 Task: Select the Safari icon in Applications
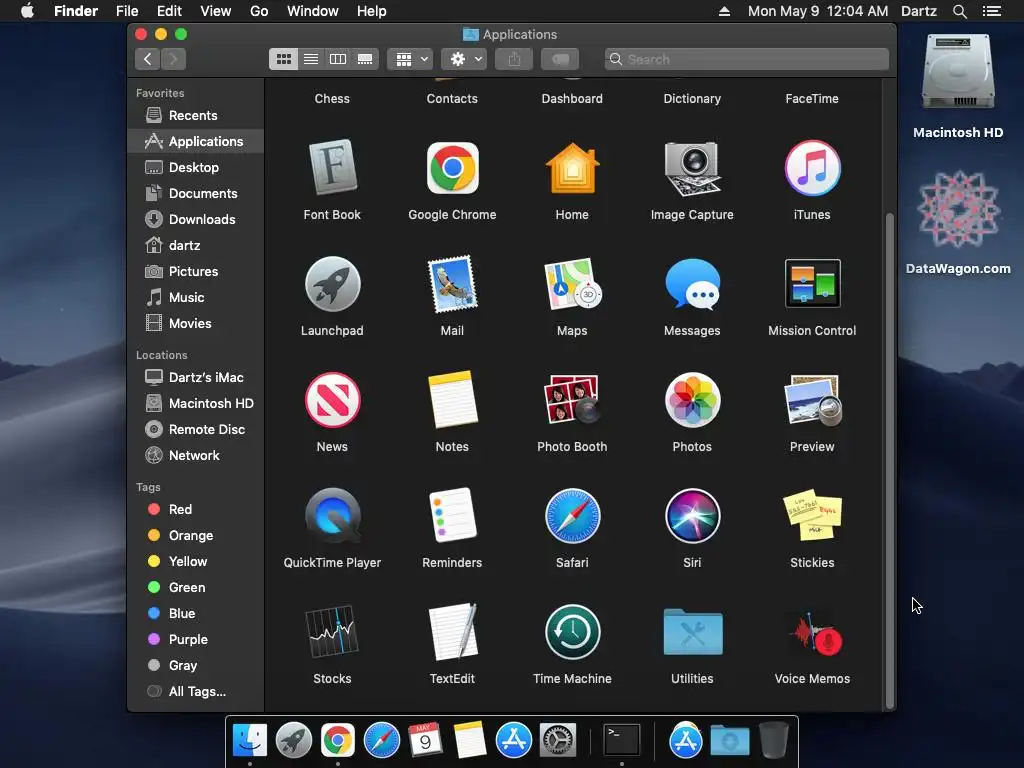(572, 515)
